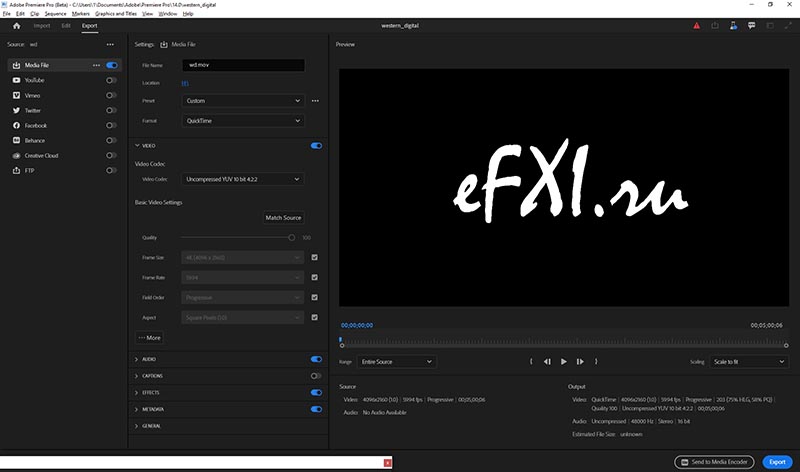Select the Behance destination icon
Viewport: 800px width, 472px height.
coord(16,140)
